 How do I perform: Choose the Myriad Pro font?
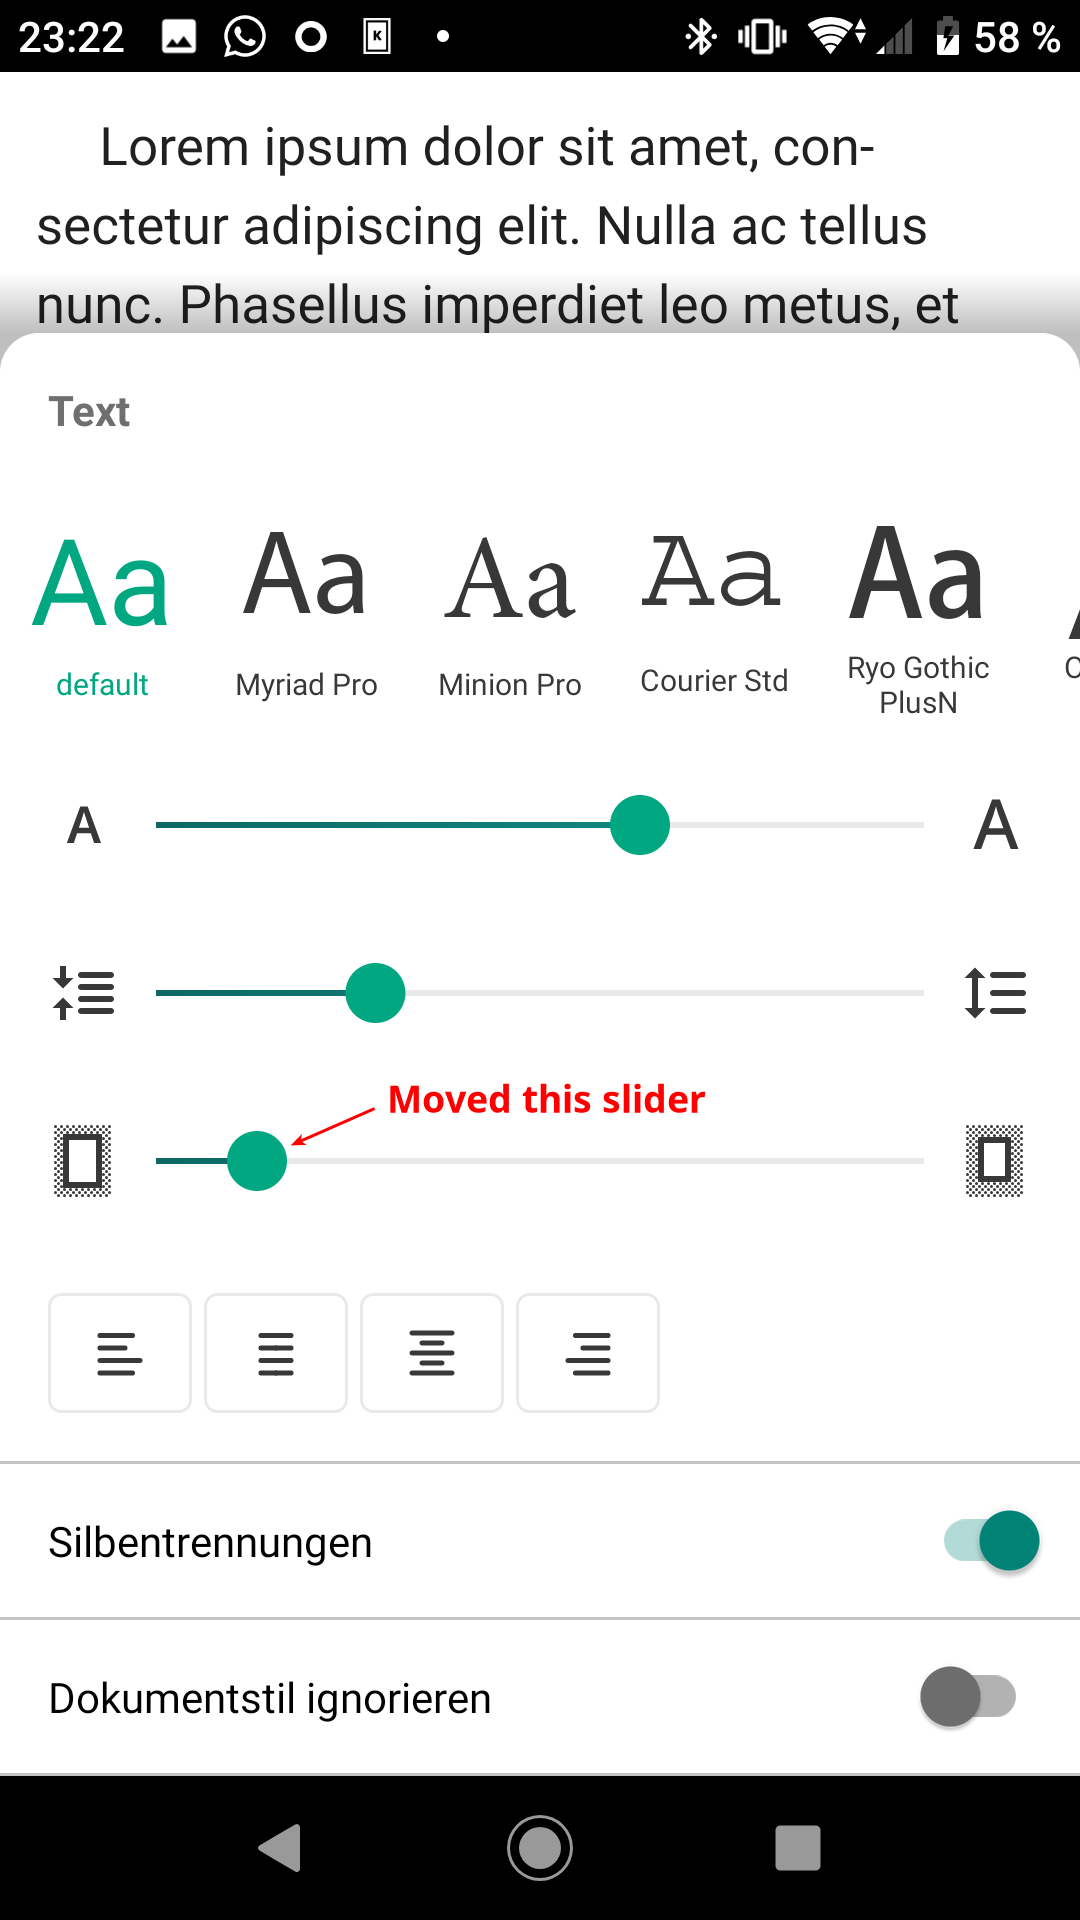[x=306, y=610]
